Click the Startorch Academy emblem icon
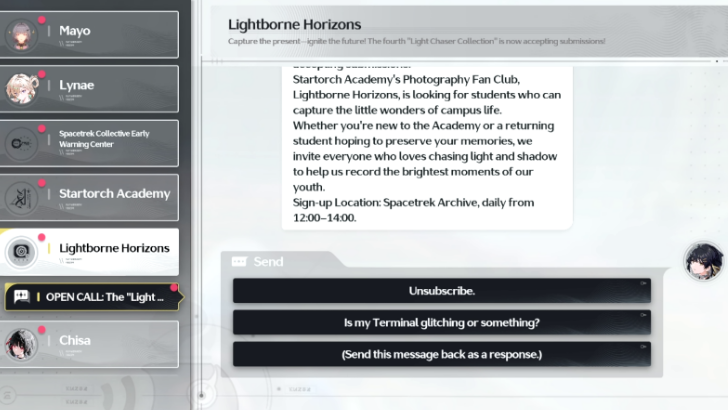The image size is (728, 410). pyautogui.click(x=22, y=197)
